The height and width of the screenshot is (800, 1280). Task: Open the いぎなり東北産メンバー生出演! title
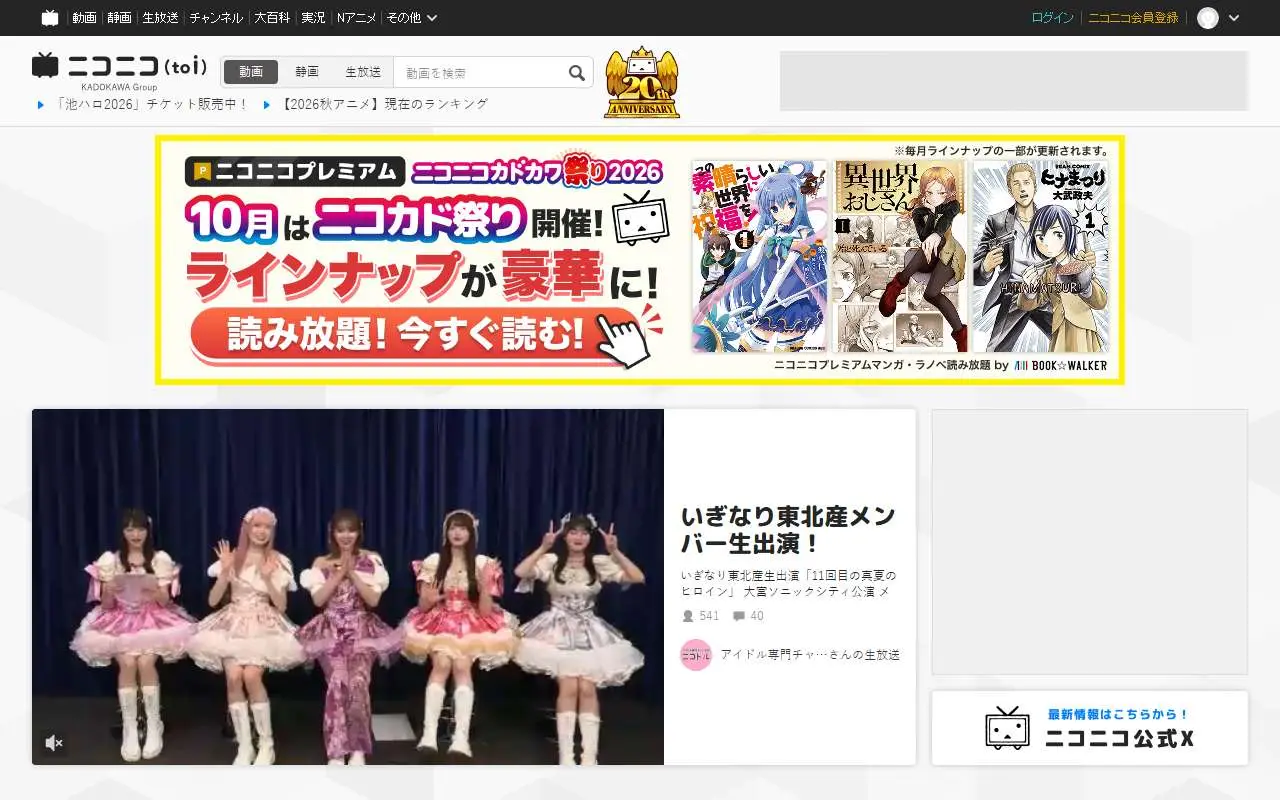coord(788,530)
